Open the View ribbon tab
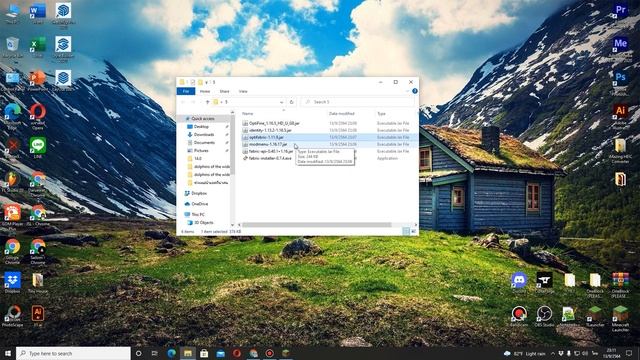Screen dimensions: 640x360 [243, 91]
